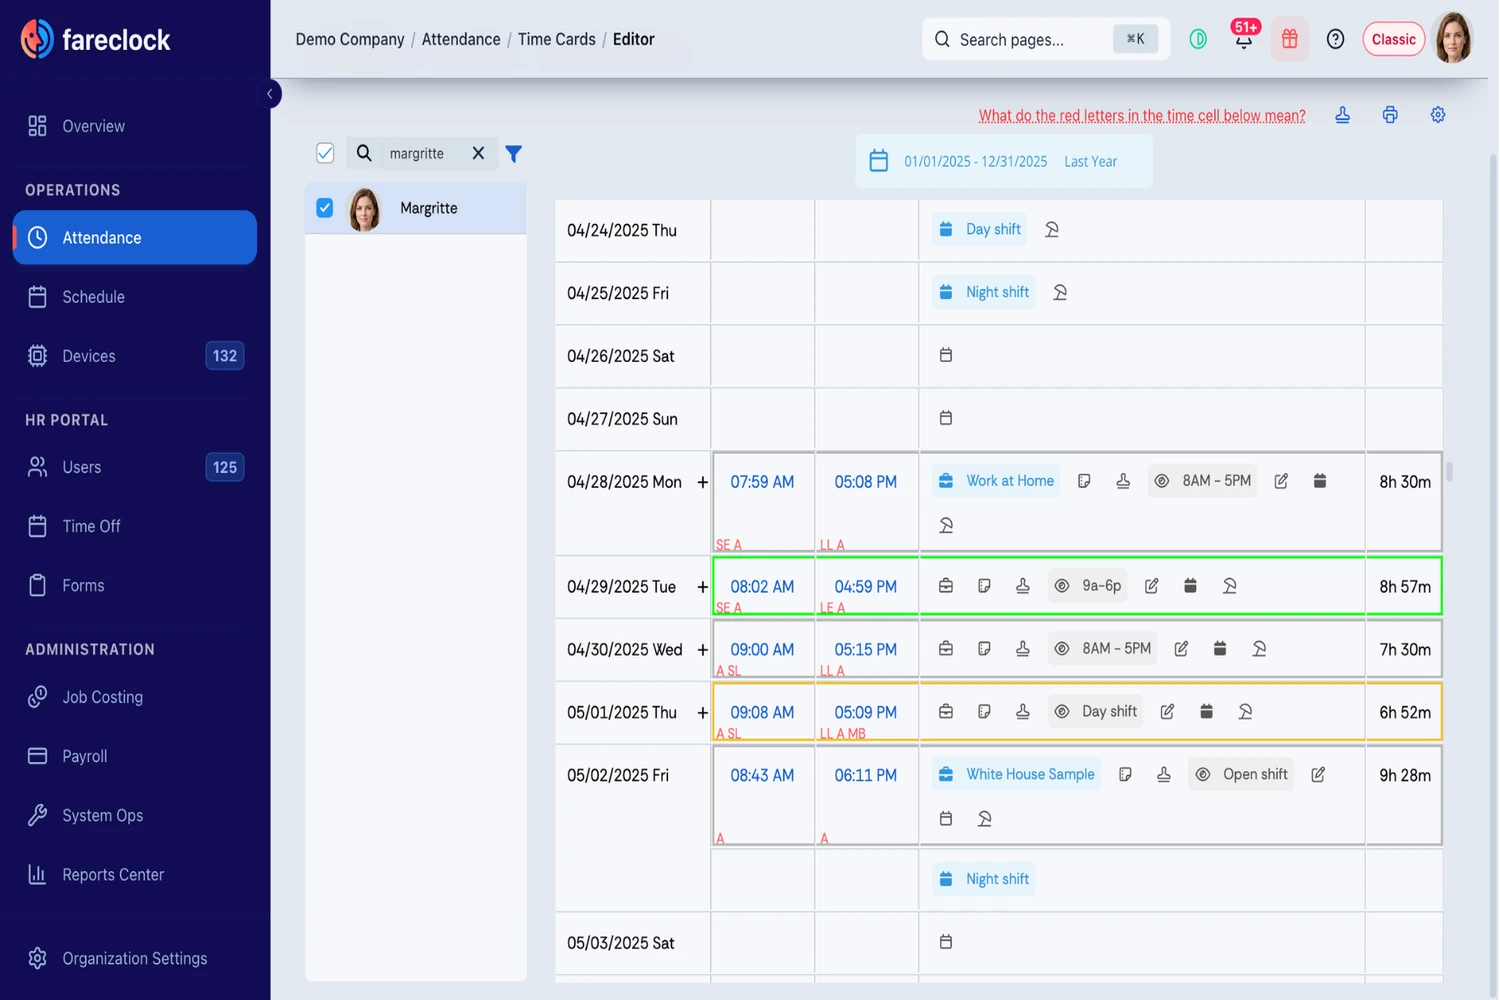Viewport: 1500px width, 1000px height.
Task: Toggle the eye icon beside 8AM - 5PM on 04/28
Action: point(1162,481)
